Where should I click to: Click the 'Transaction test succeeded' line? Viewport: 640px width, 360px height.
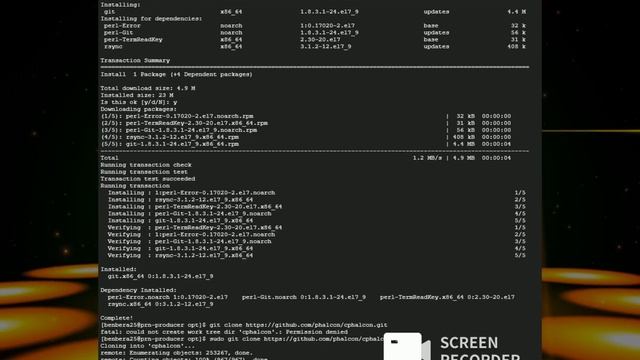point(148,178)
